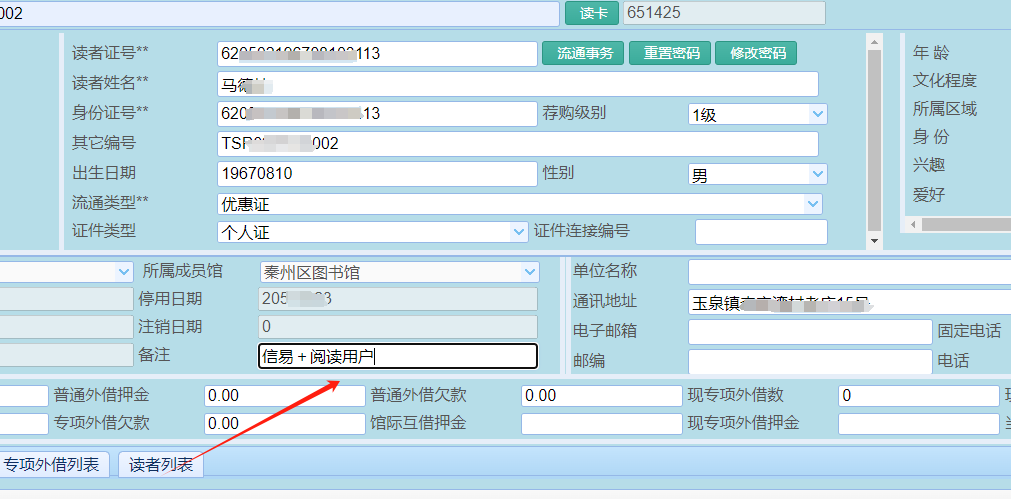Image resolution: width=1011 pixels, height=499 pixels.
Task: Focus the 读者姓名 text field
Action: tap(517, 84)
